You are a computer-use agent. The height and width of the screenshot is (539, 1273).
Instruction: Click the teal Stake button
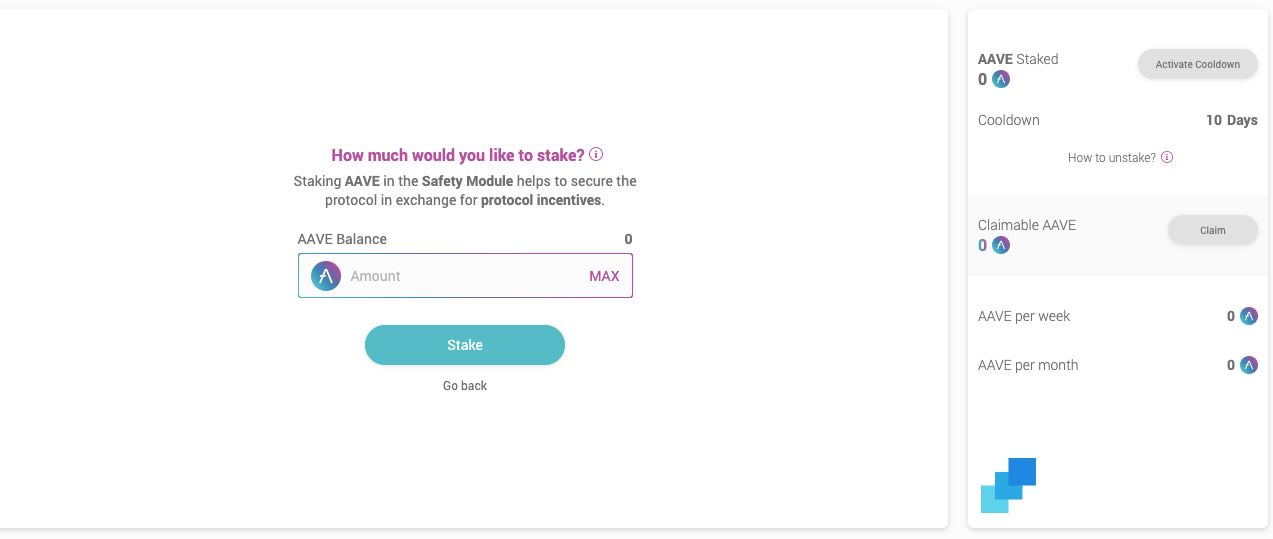click(x=465, y=345)
